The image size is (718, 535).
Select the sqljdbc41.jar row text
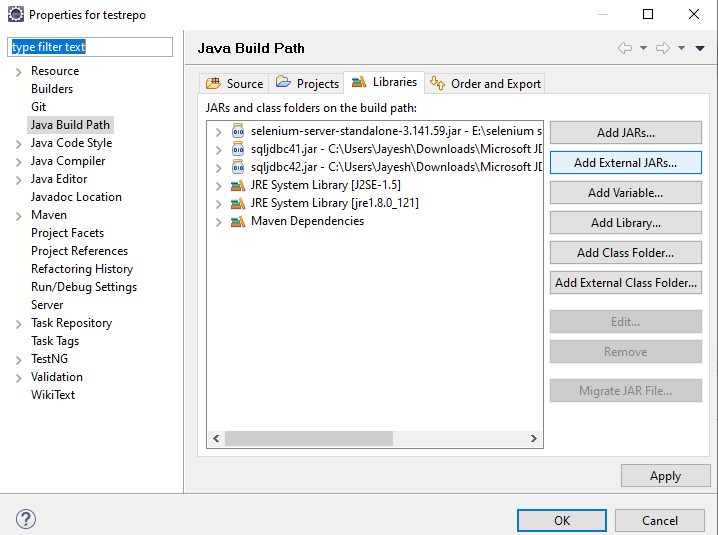click(x=397, y=149)
